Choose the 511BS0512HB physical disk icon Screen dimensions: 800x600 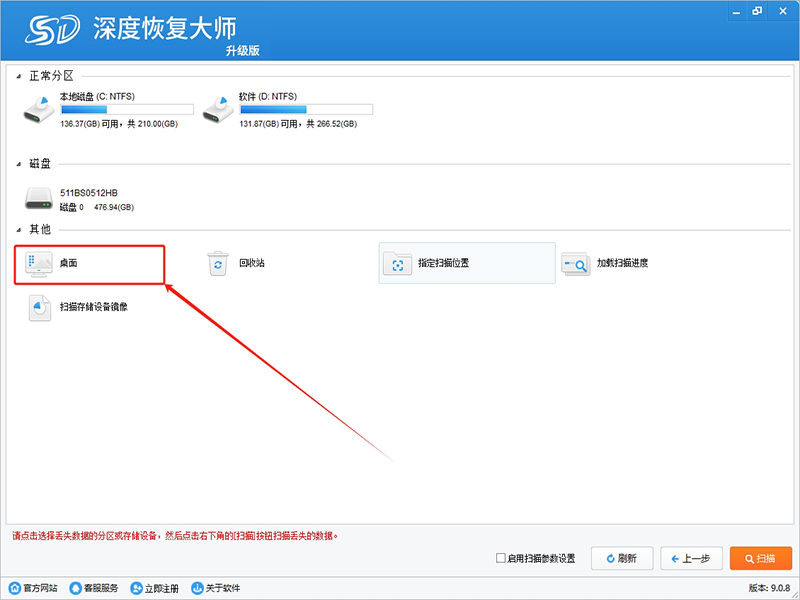[41, 199]
